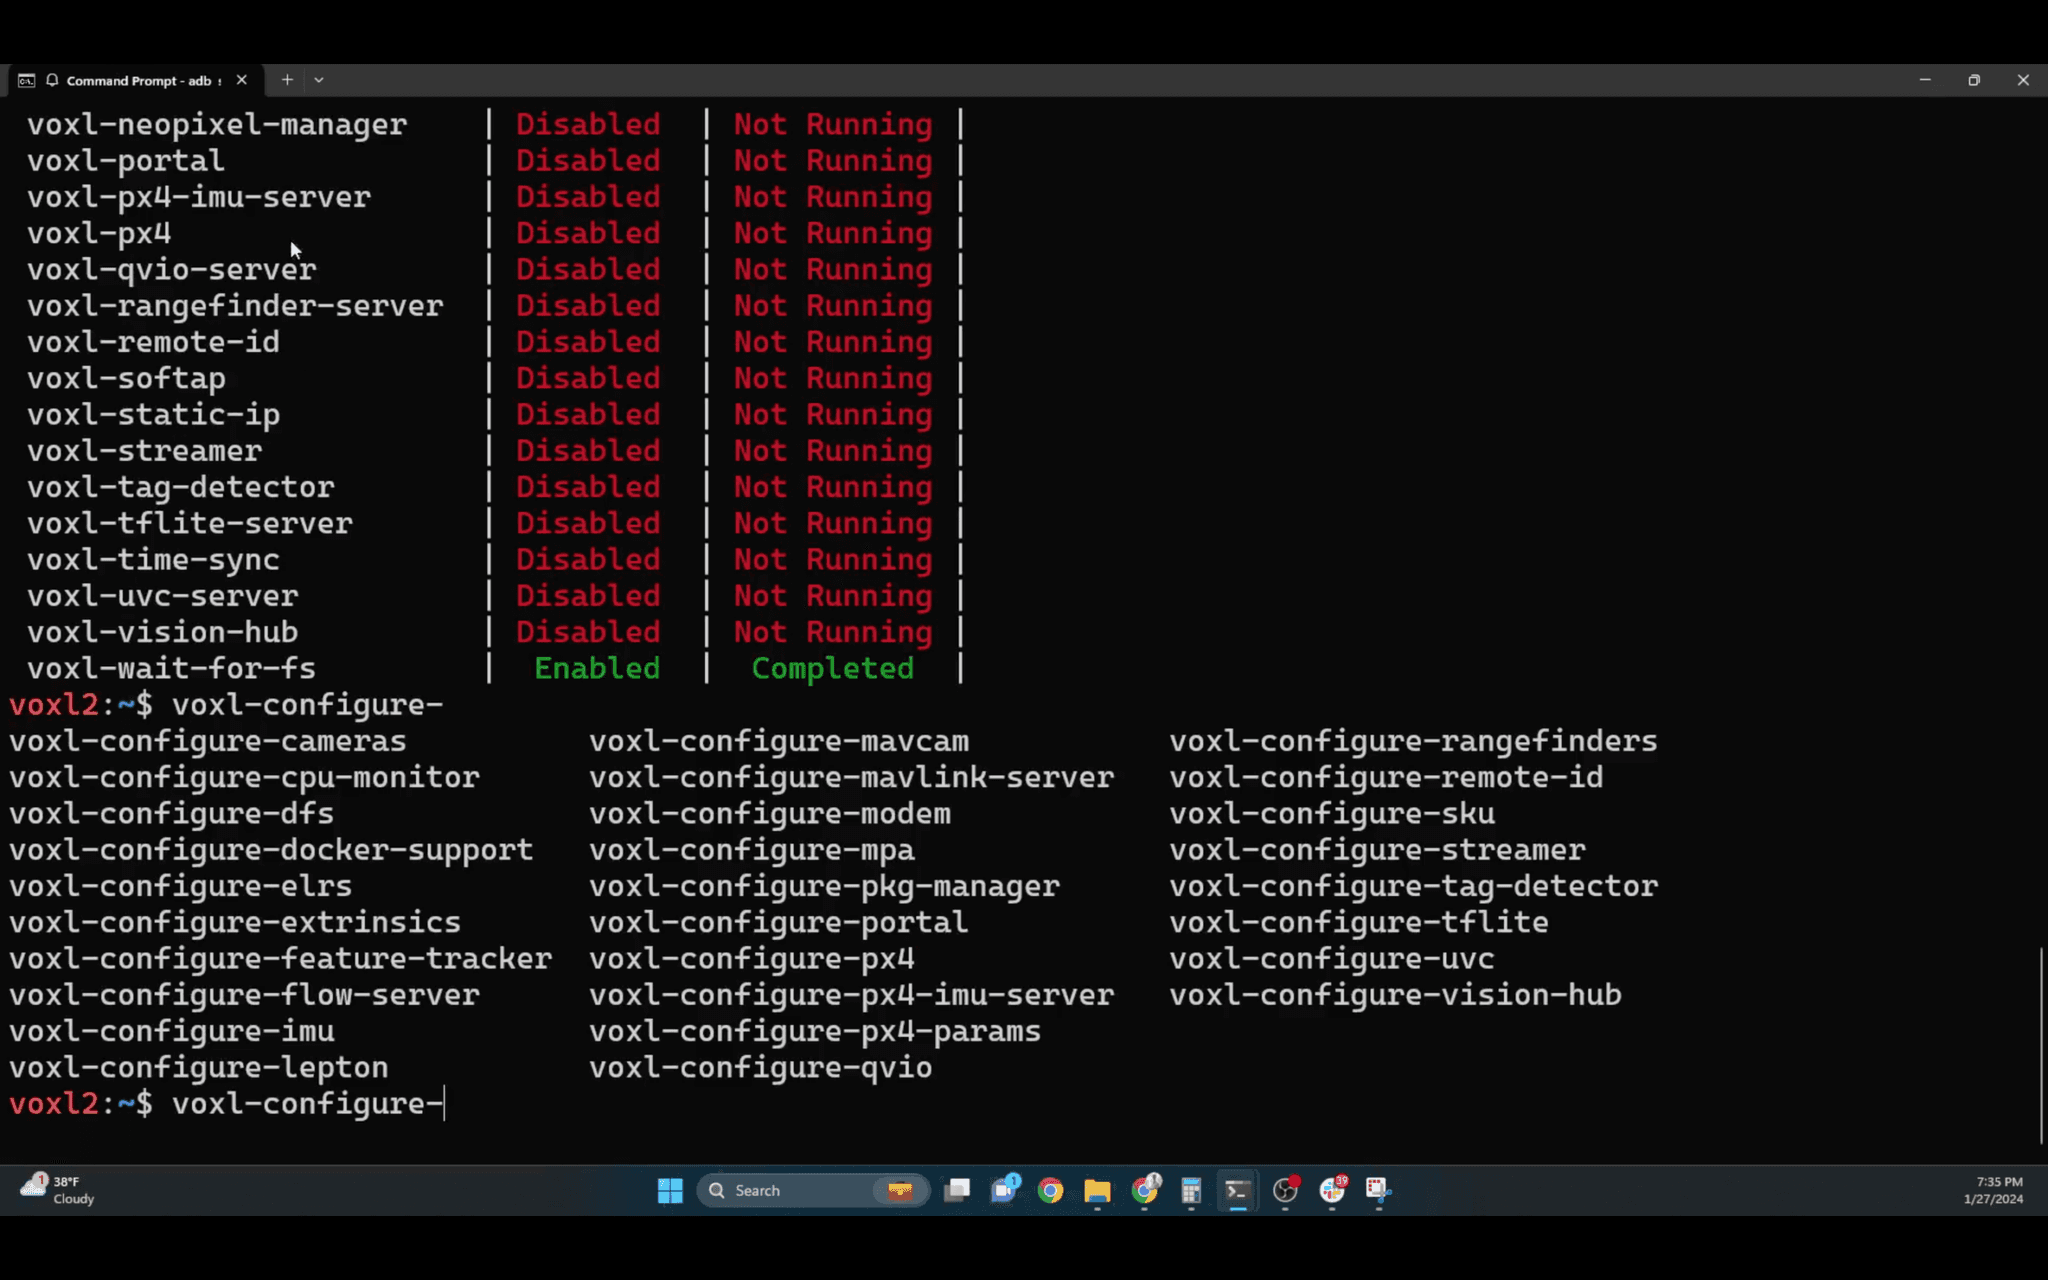The height and width of the screenshot is (1280, 2048).
Task: Add a new terminal tab
Action: pos(287,80)
